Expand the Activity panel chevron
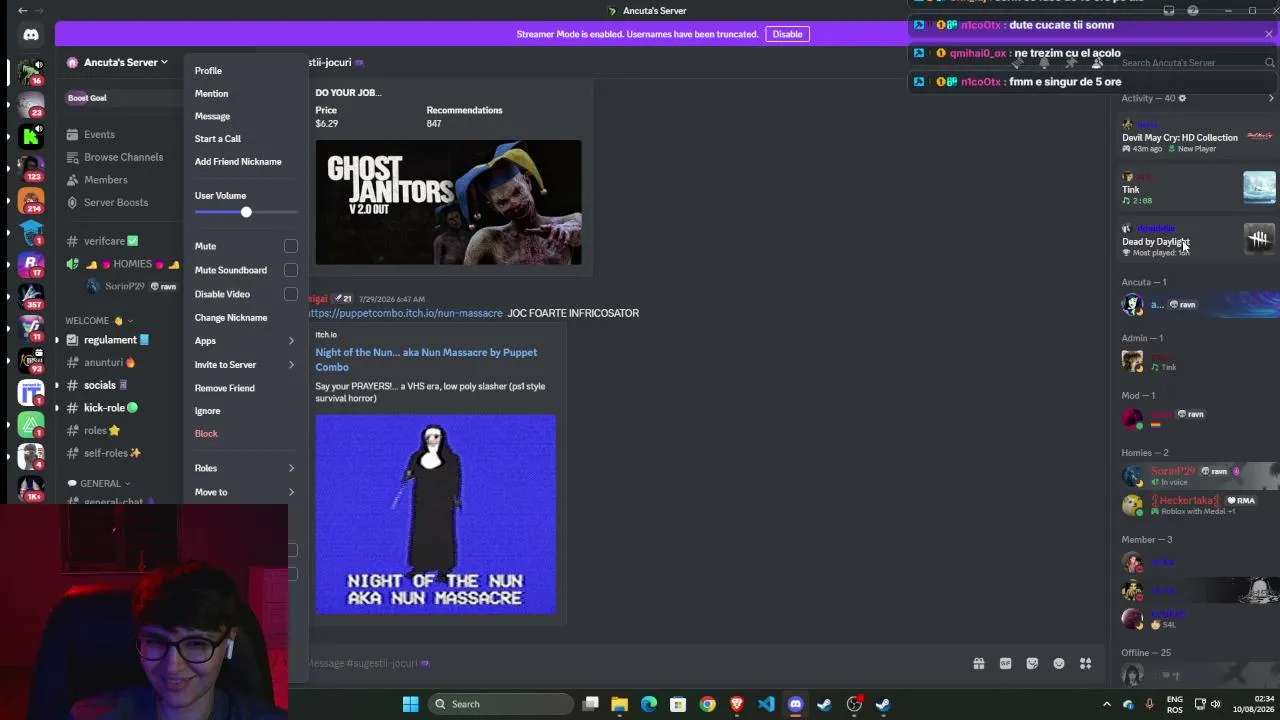This screenshot has width=1280, height=720. 1271,98
